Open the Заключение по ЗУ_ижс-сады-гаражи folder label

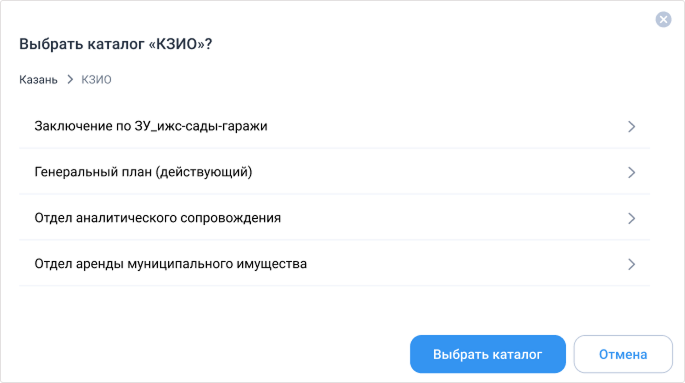(x=151, y=126)
